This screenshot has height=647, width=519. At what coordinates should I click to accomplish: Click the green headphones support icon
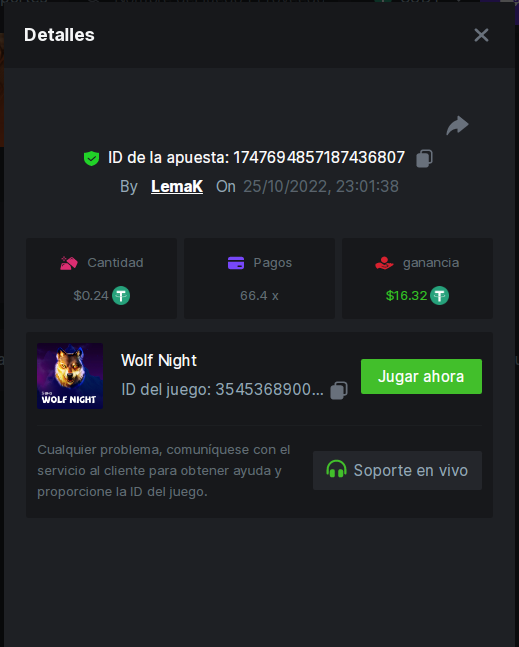[336, 470]
